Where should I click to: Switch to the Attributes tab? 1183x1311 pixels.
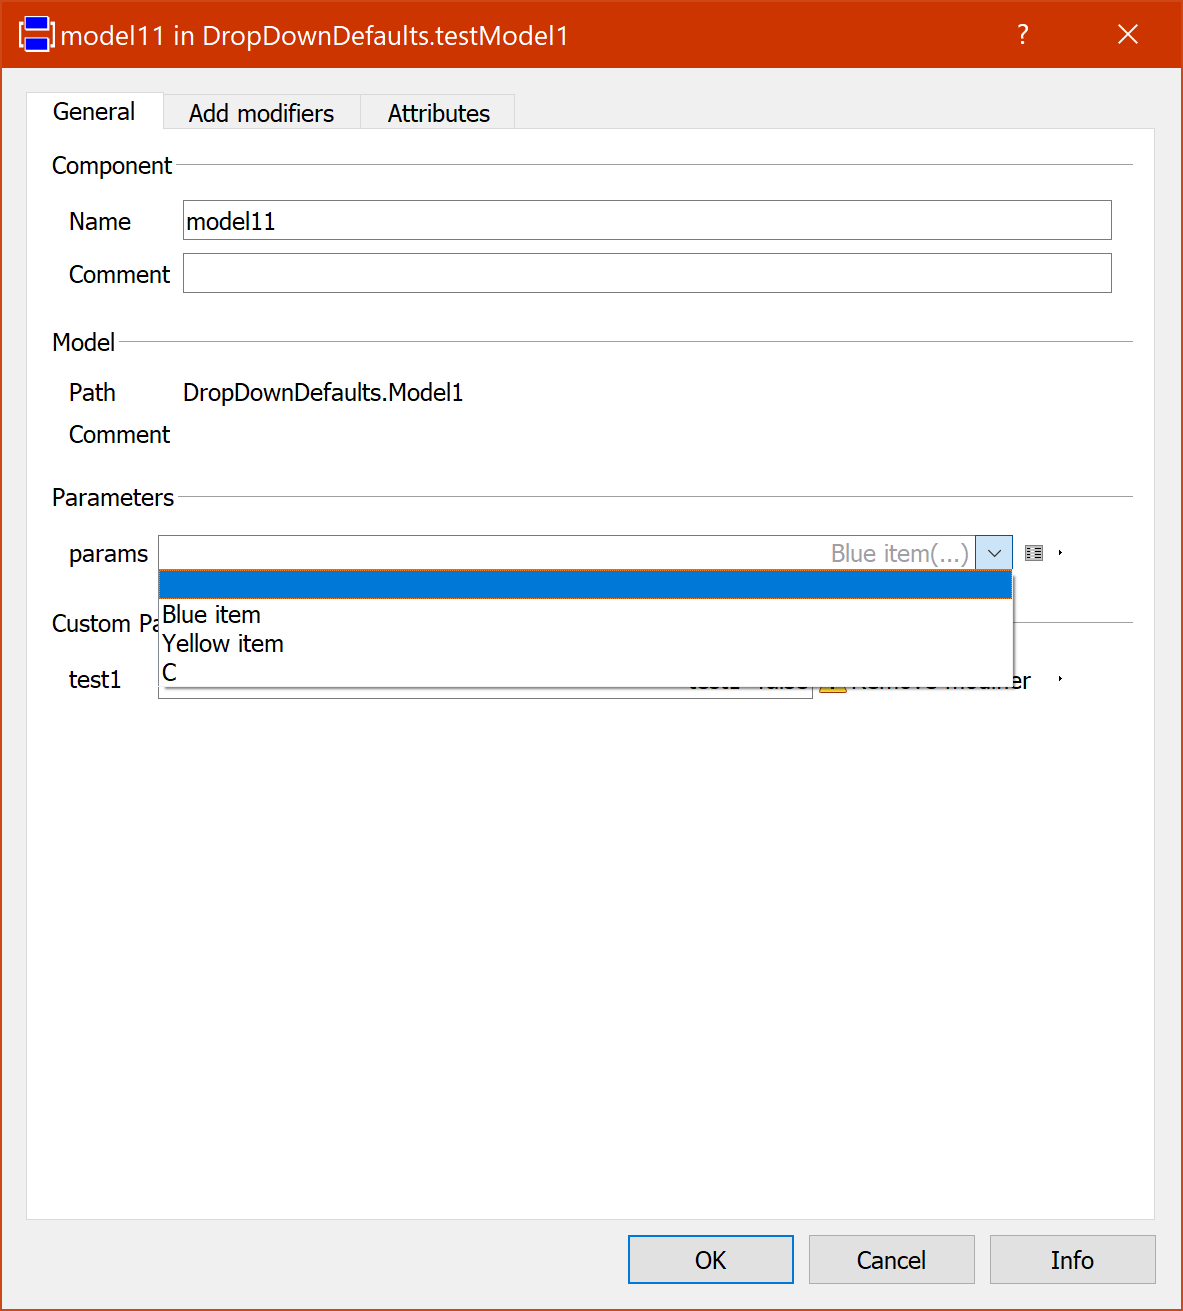click(438, 112)
